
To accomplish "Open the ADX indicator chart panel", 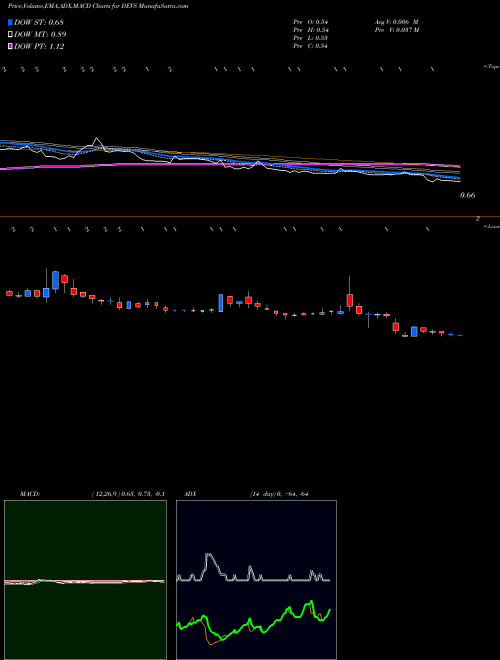I will (x=256, y=580).
